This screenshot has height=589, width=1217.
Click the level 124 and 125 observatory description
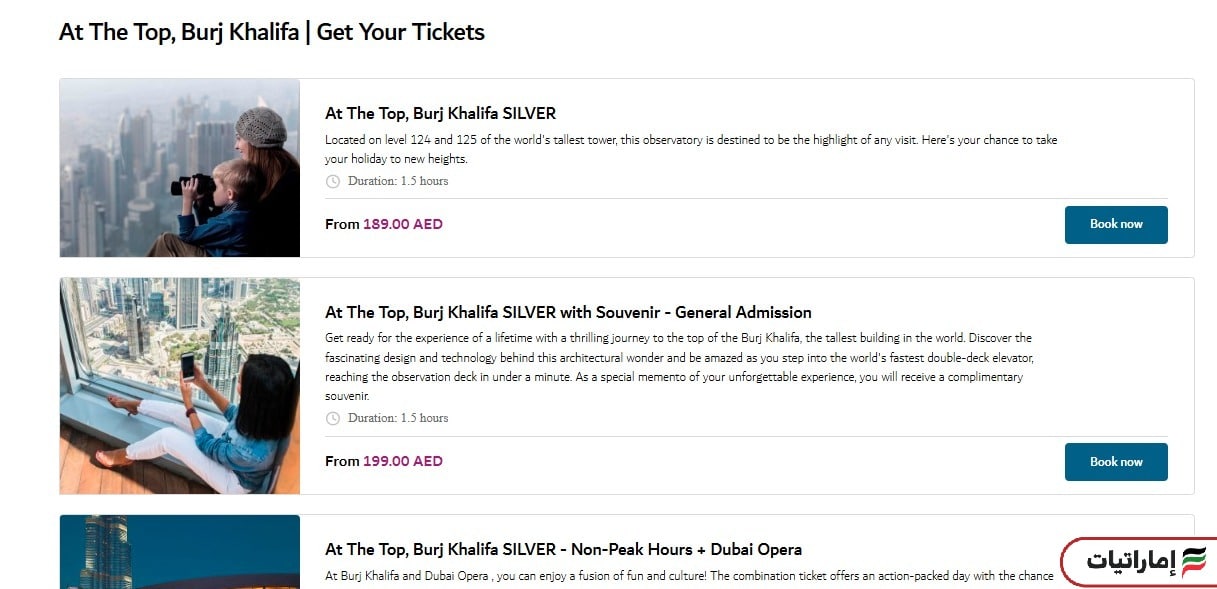click(690, 149)
